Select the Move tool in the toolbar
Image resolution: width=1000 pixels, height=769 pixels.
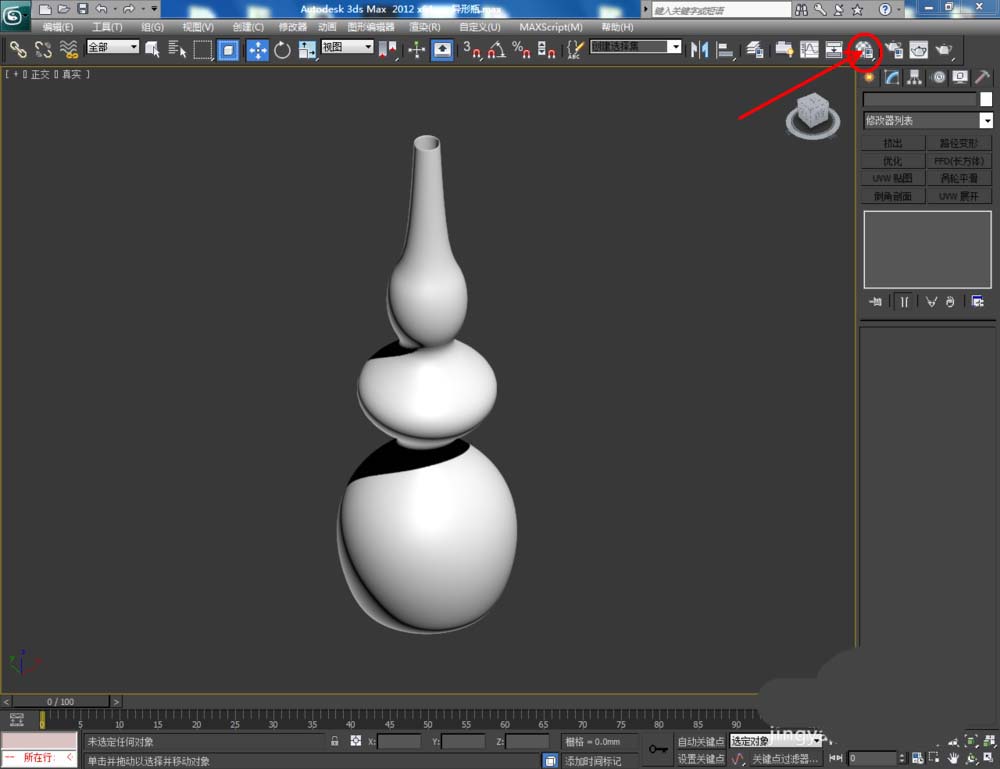click(x=257, y=50)
